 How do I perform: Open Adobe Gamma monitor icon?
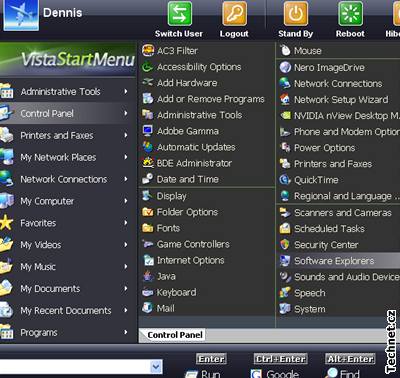pos(148,131)
